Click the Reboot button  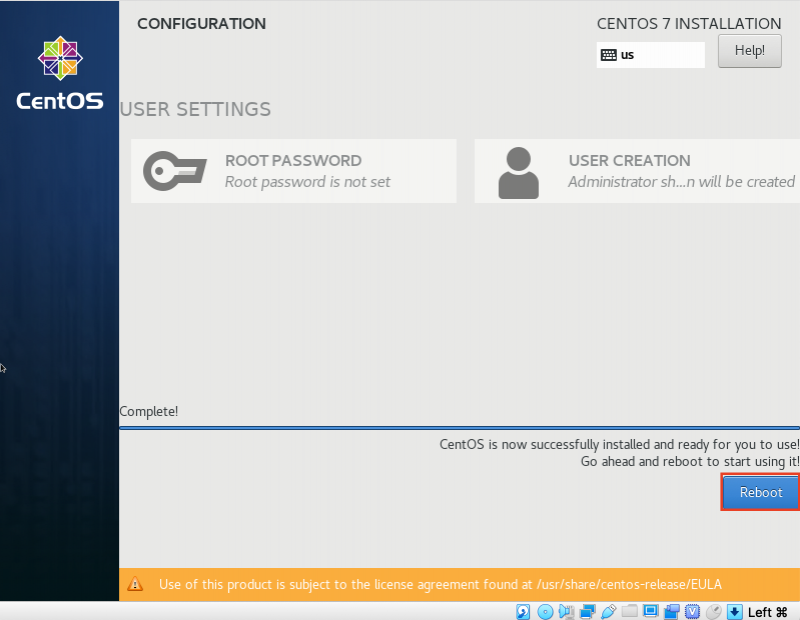(760, 492)
